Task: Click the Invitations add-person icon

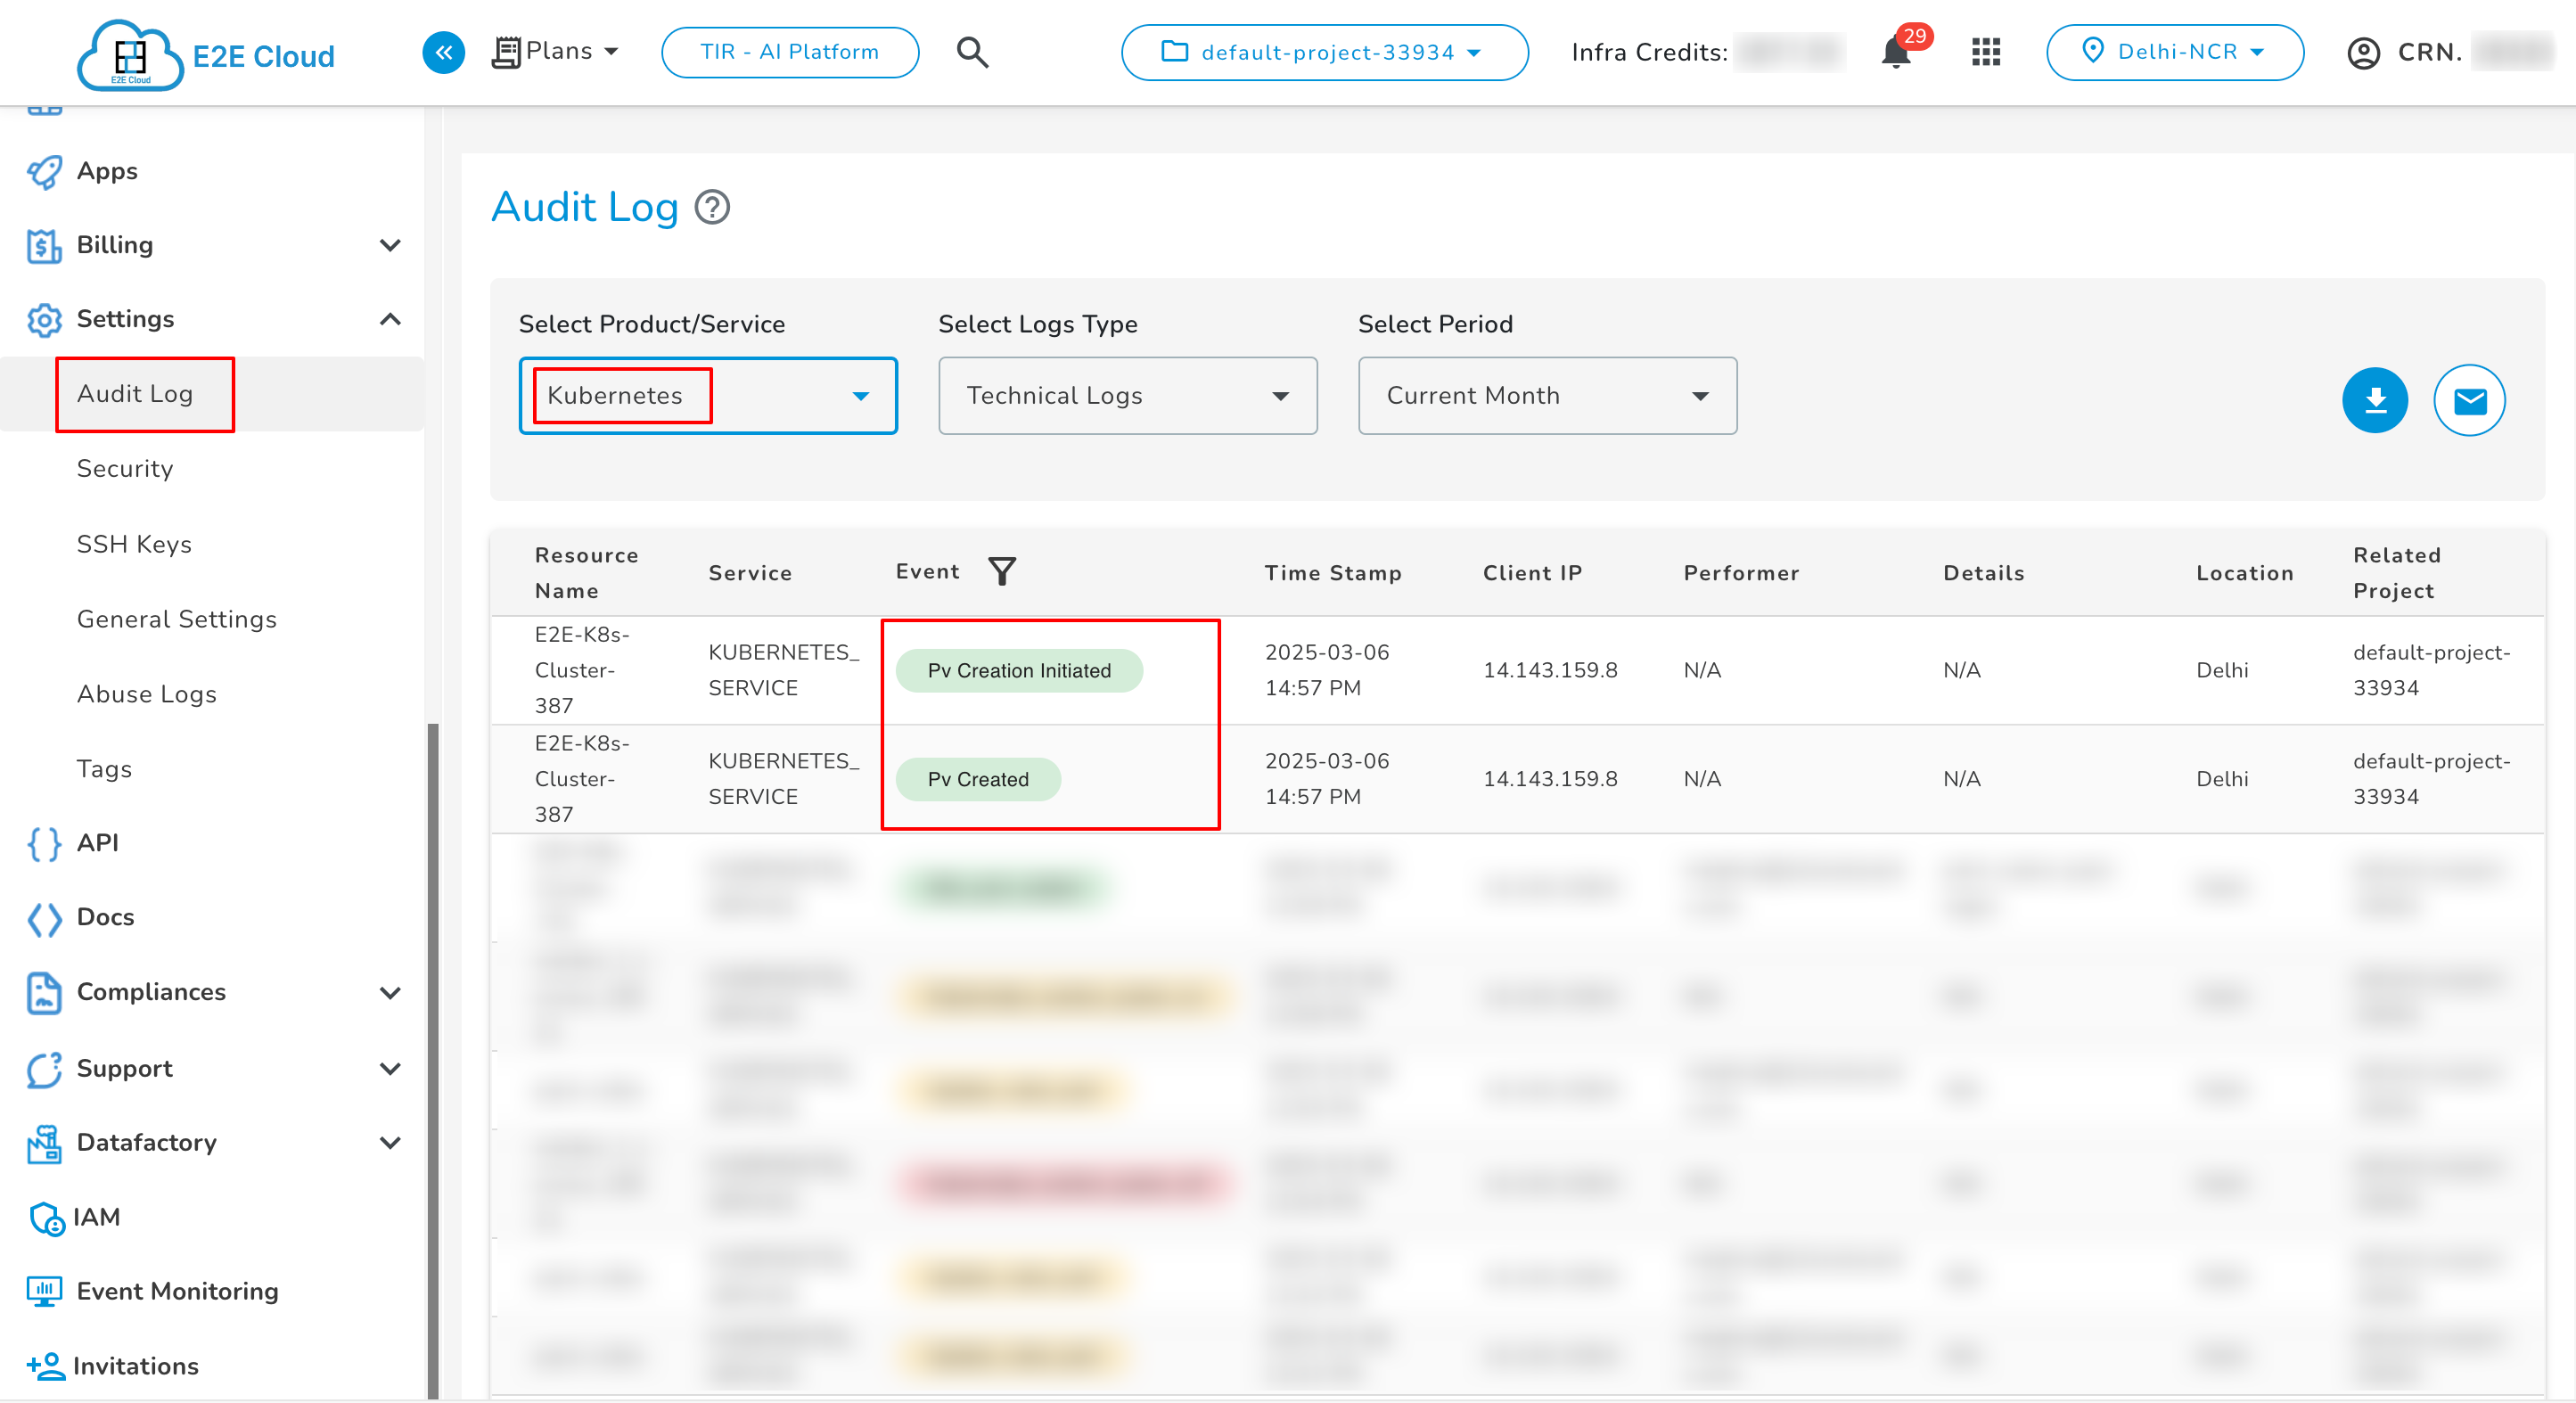Action: (45, 1366)
